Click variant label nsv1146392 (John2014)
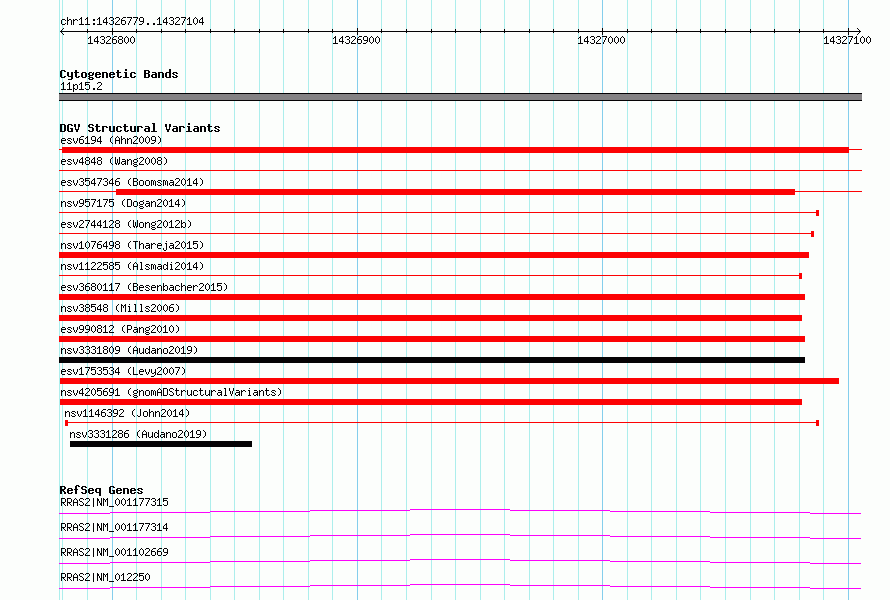 pos(127,413)
